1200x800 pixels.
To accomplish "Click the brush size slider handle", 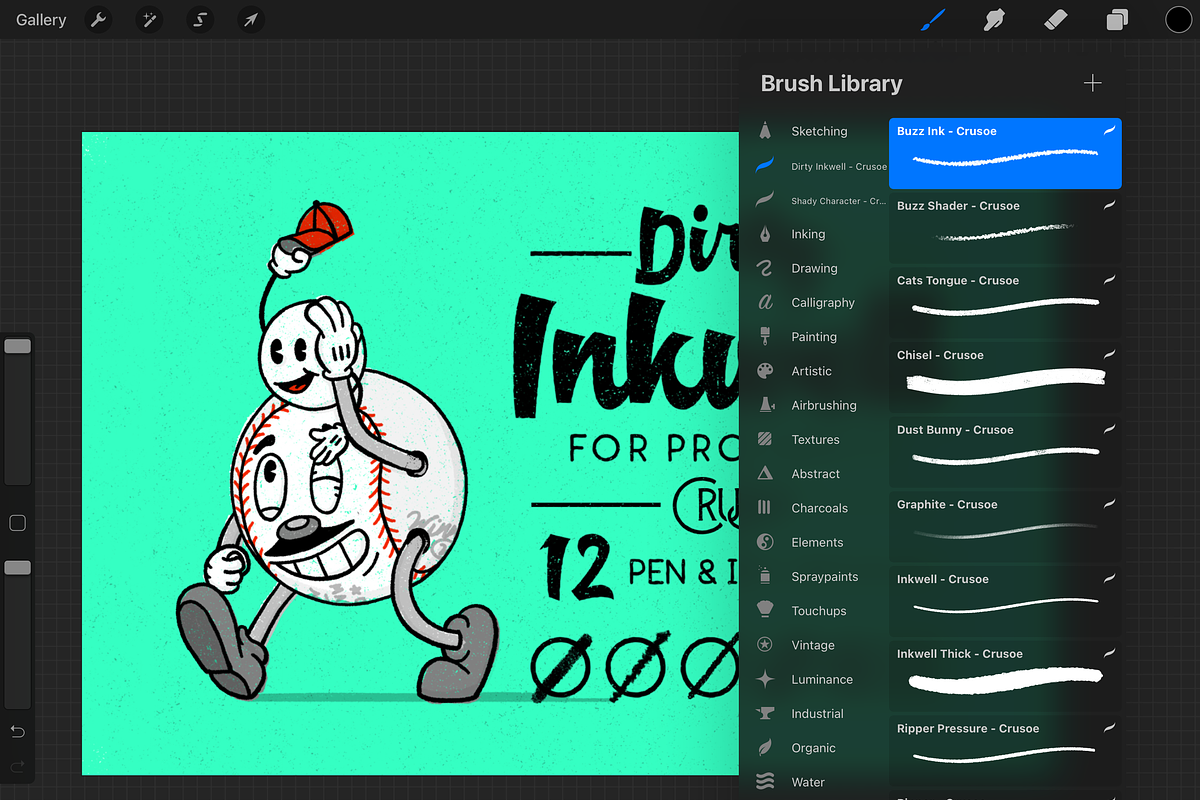I will click(17, 346).
